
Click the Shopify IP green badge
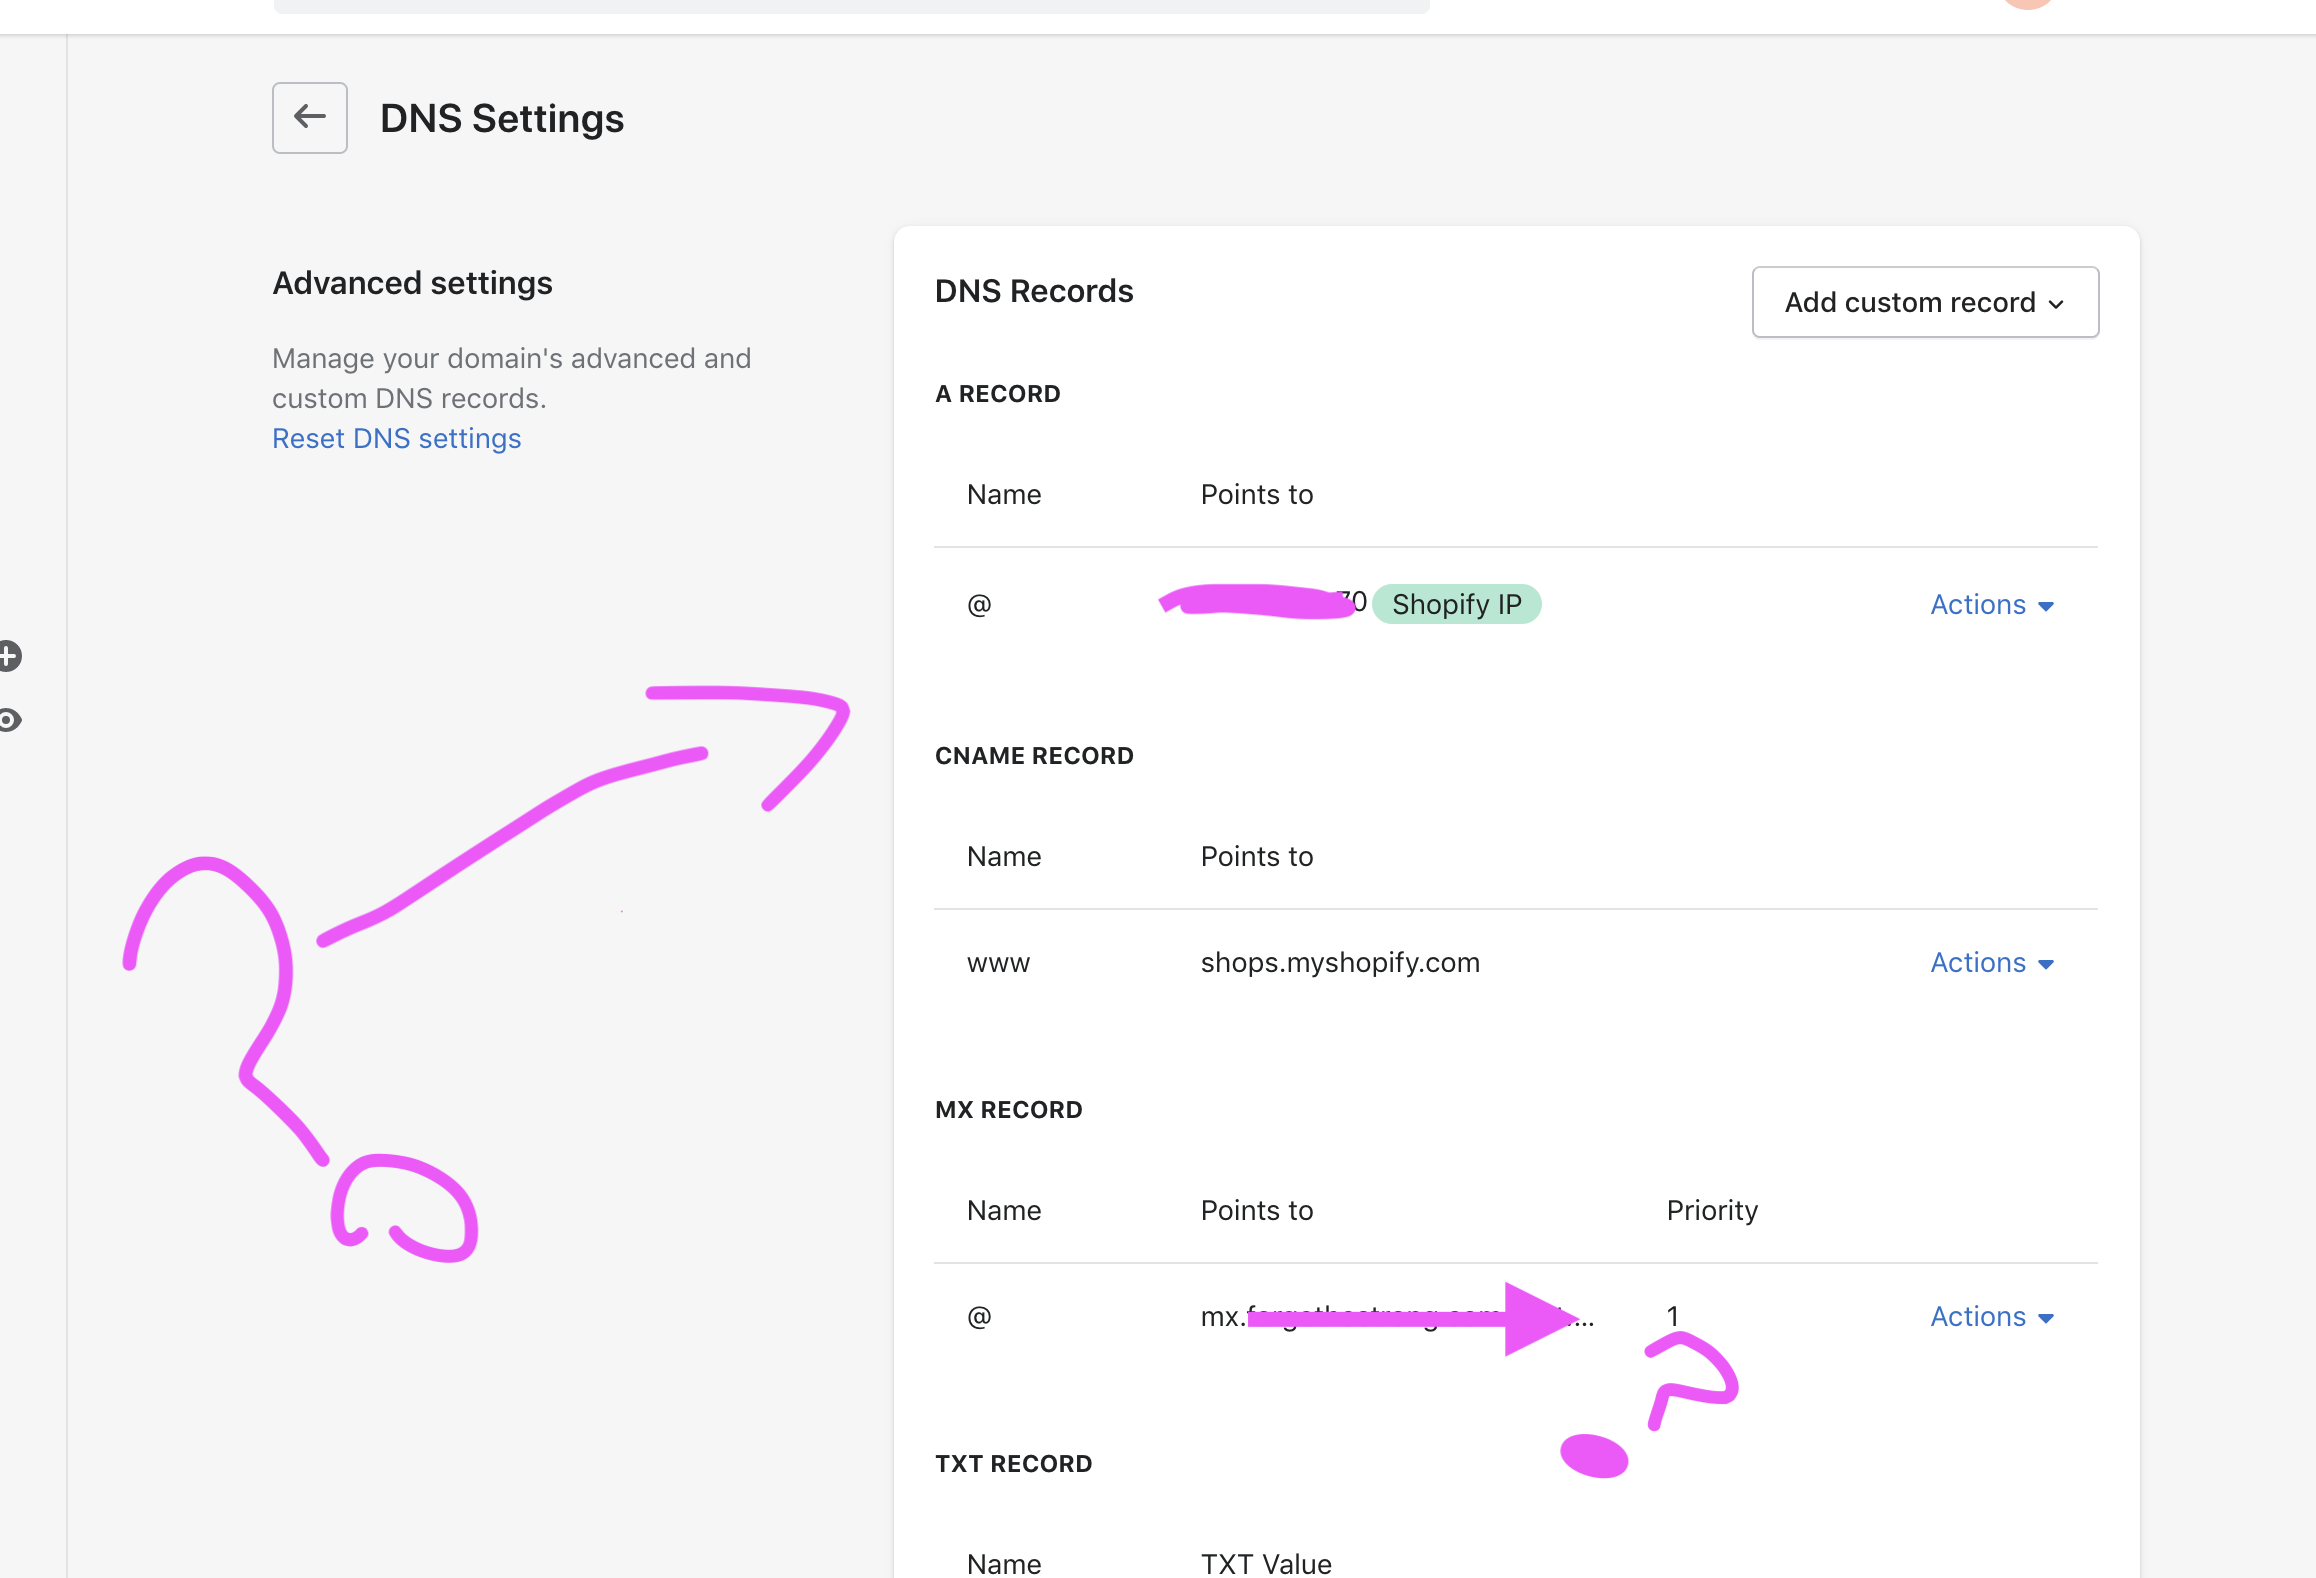tap(1456, 604)
